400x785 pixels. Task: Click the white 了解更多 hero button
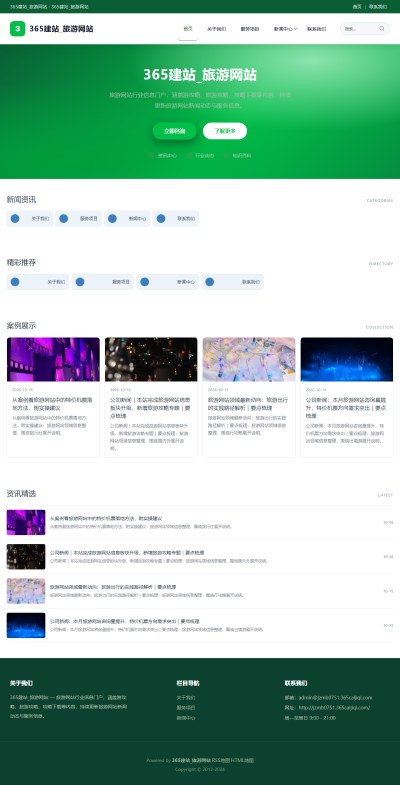click(x=225, y=131)
